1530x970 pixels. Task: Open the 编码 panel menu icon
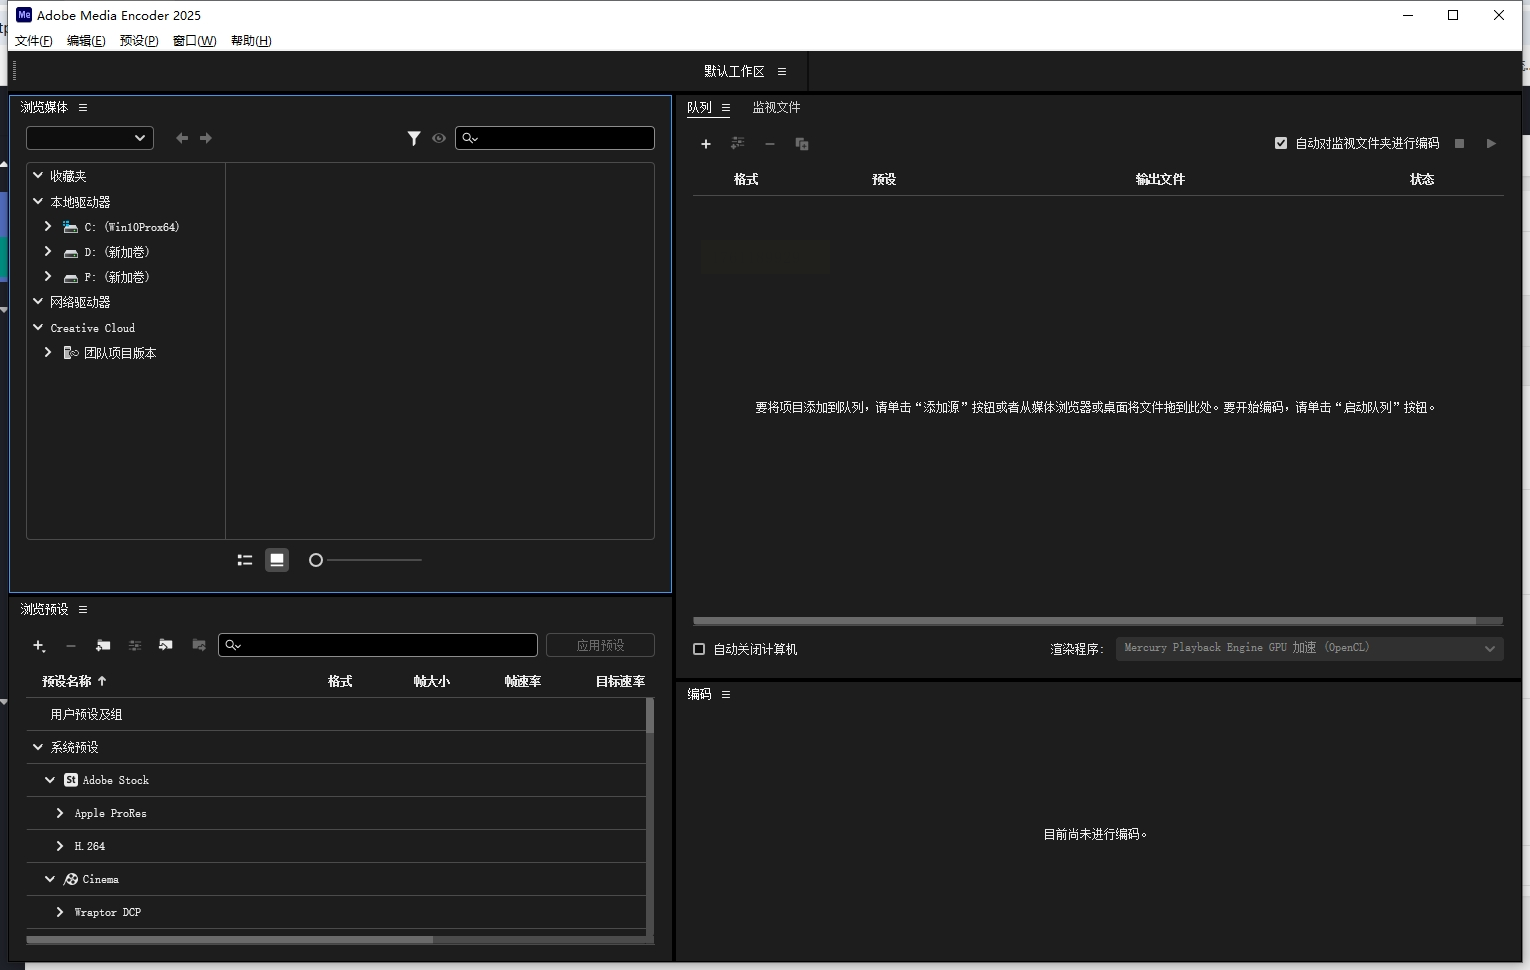pos(726,694)
